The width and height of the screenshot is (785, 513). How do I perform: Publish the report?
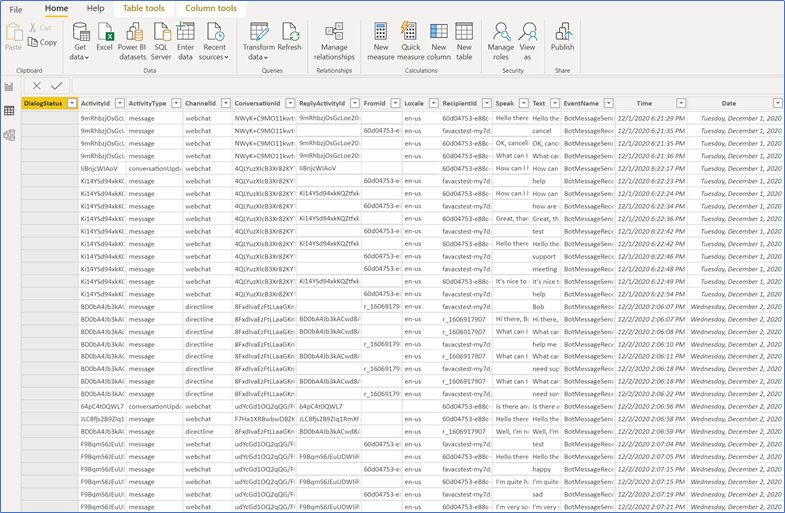[x=563, y=32]
